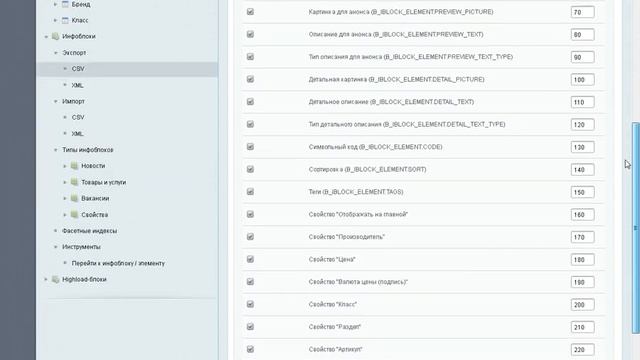Select the Свойства folder icon
Image resolution: width=640 pixels, height=360 pixels.
[x=74, y=214]
